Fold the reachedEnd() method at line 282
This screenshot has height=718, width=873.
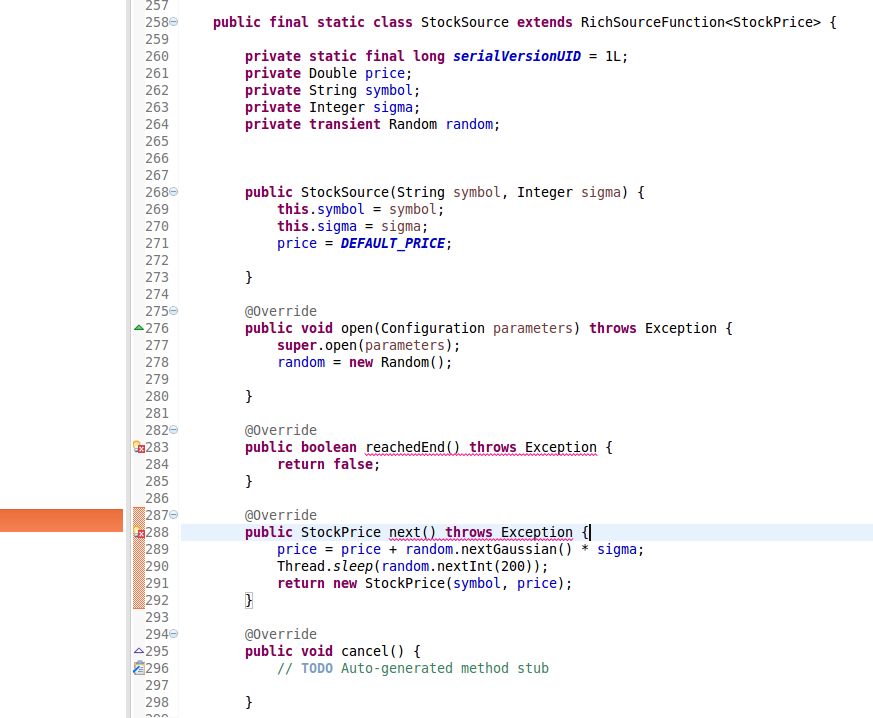coord(174,430)
